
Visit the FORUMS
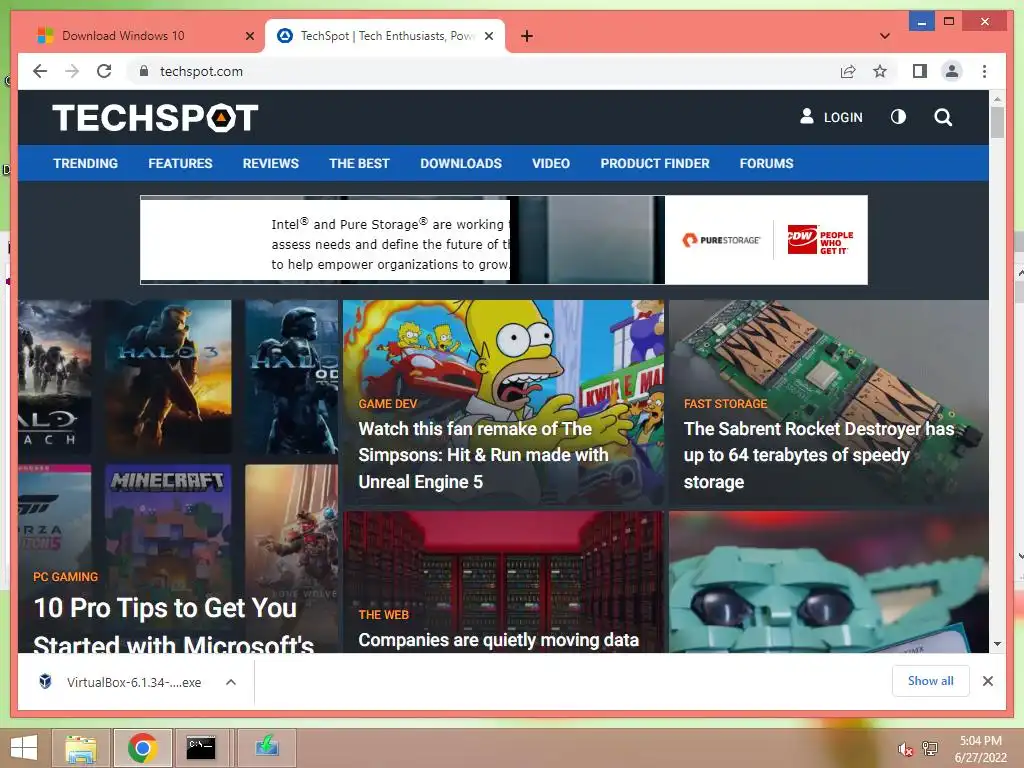click(766, 163)
